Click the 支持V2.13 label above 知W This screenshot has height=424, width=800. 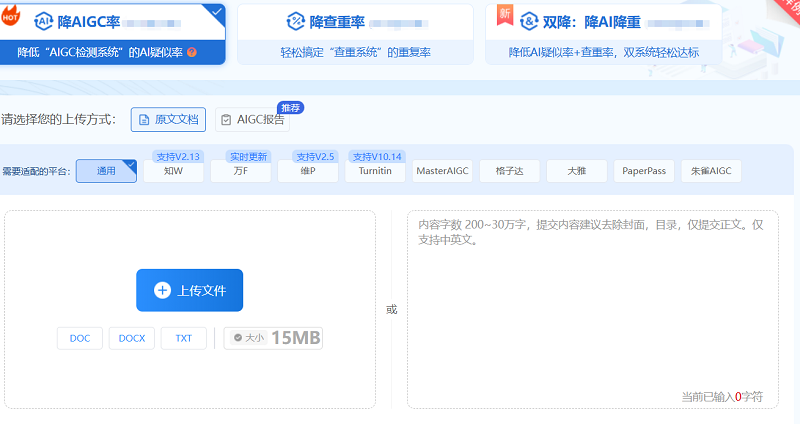178,157
